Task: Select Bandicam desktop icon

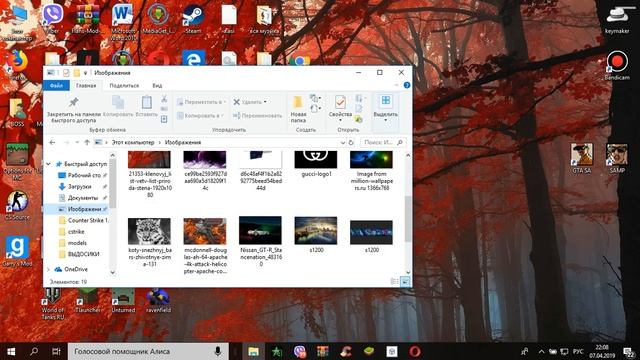Action: 617,65
